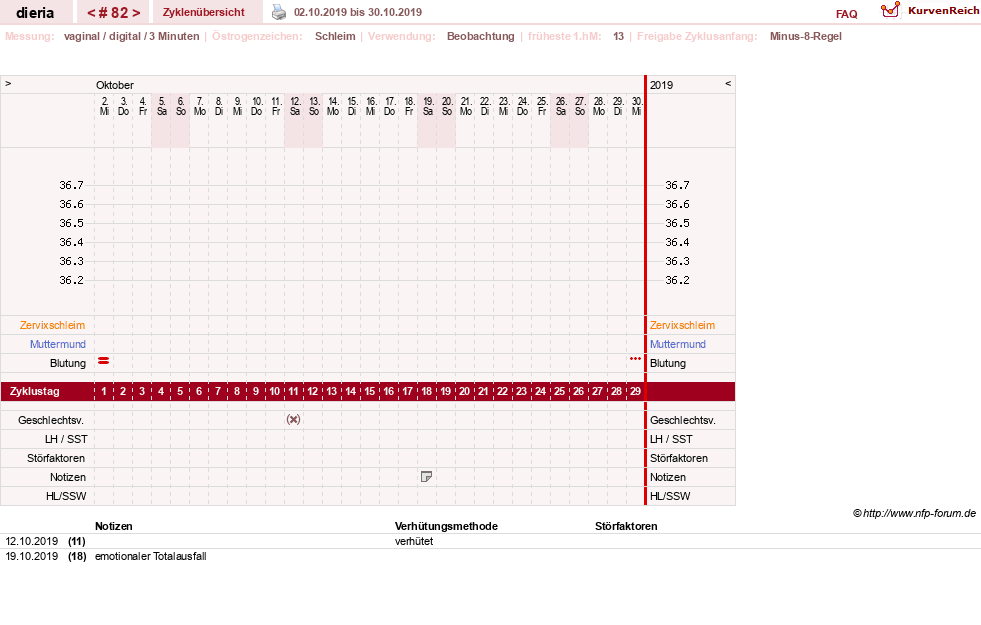Image resolution: width=981 pixels, height=625 pixels.
Task: Click the printer icon
Action: (278, 12)
